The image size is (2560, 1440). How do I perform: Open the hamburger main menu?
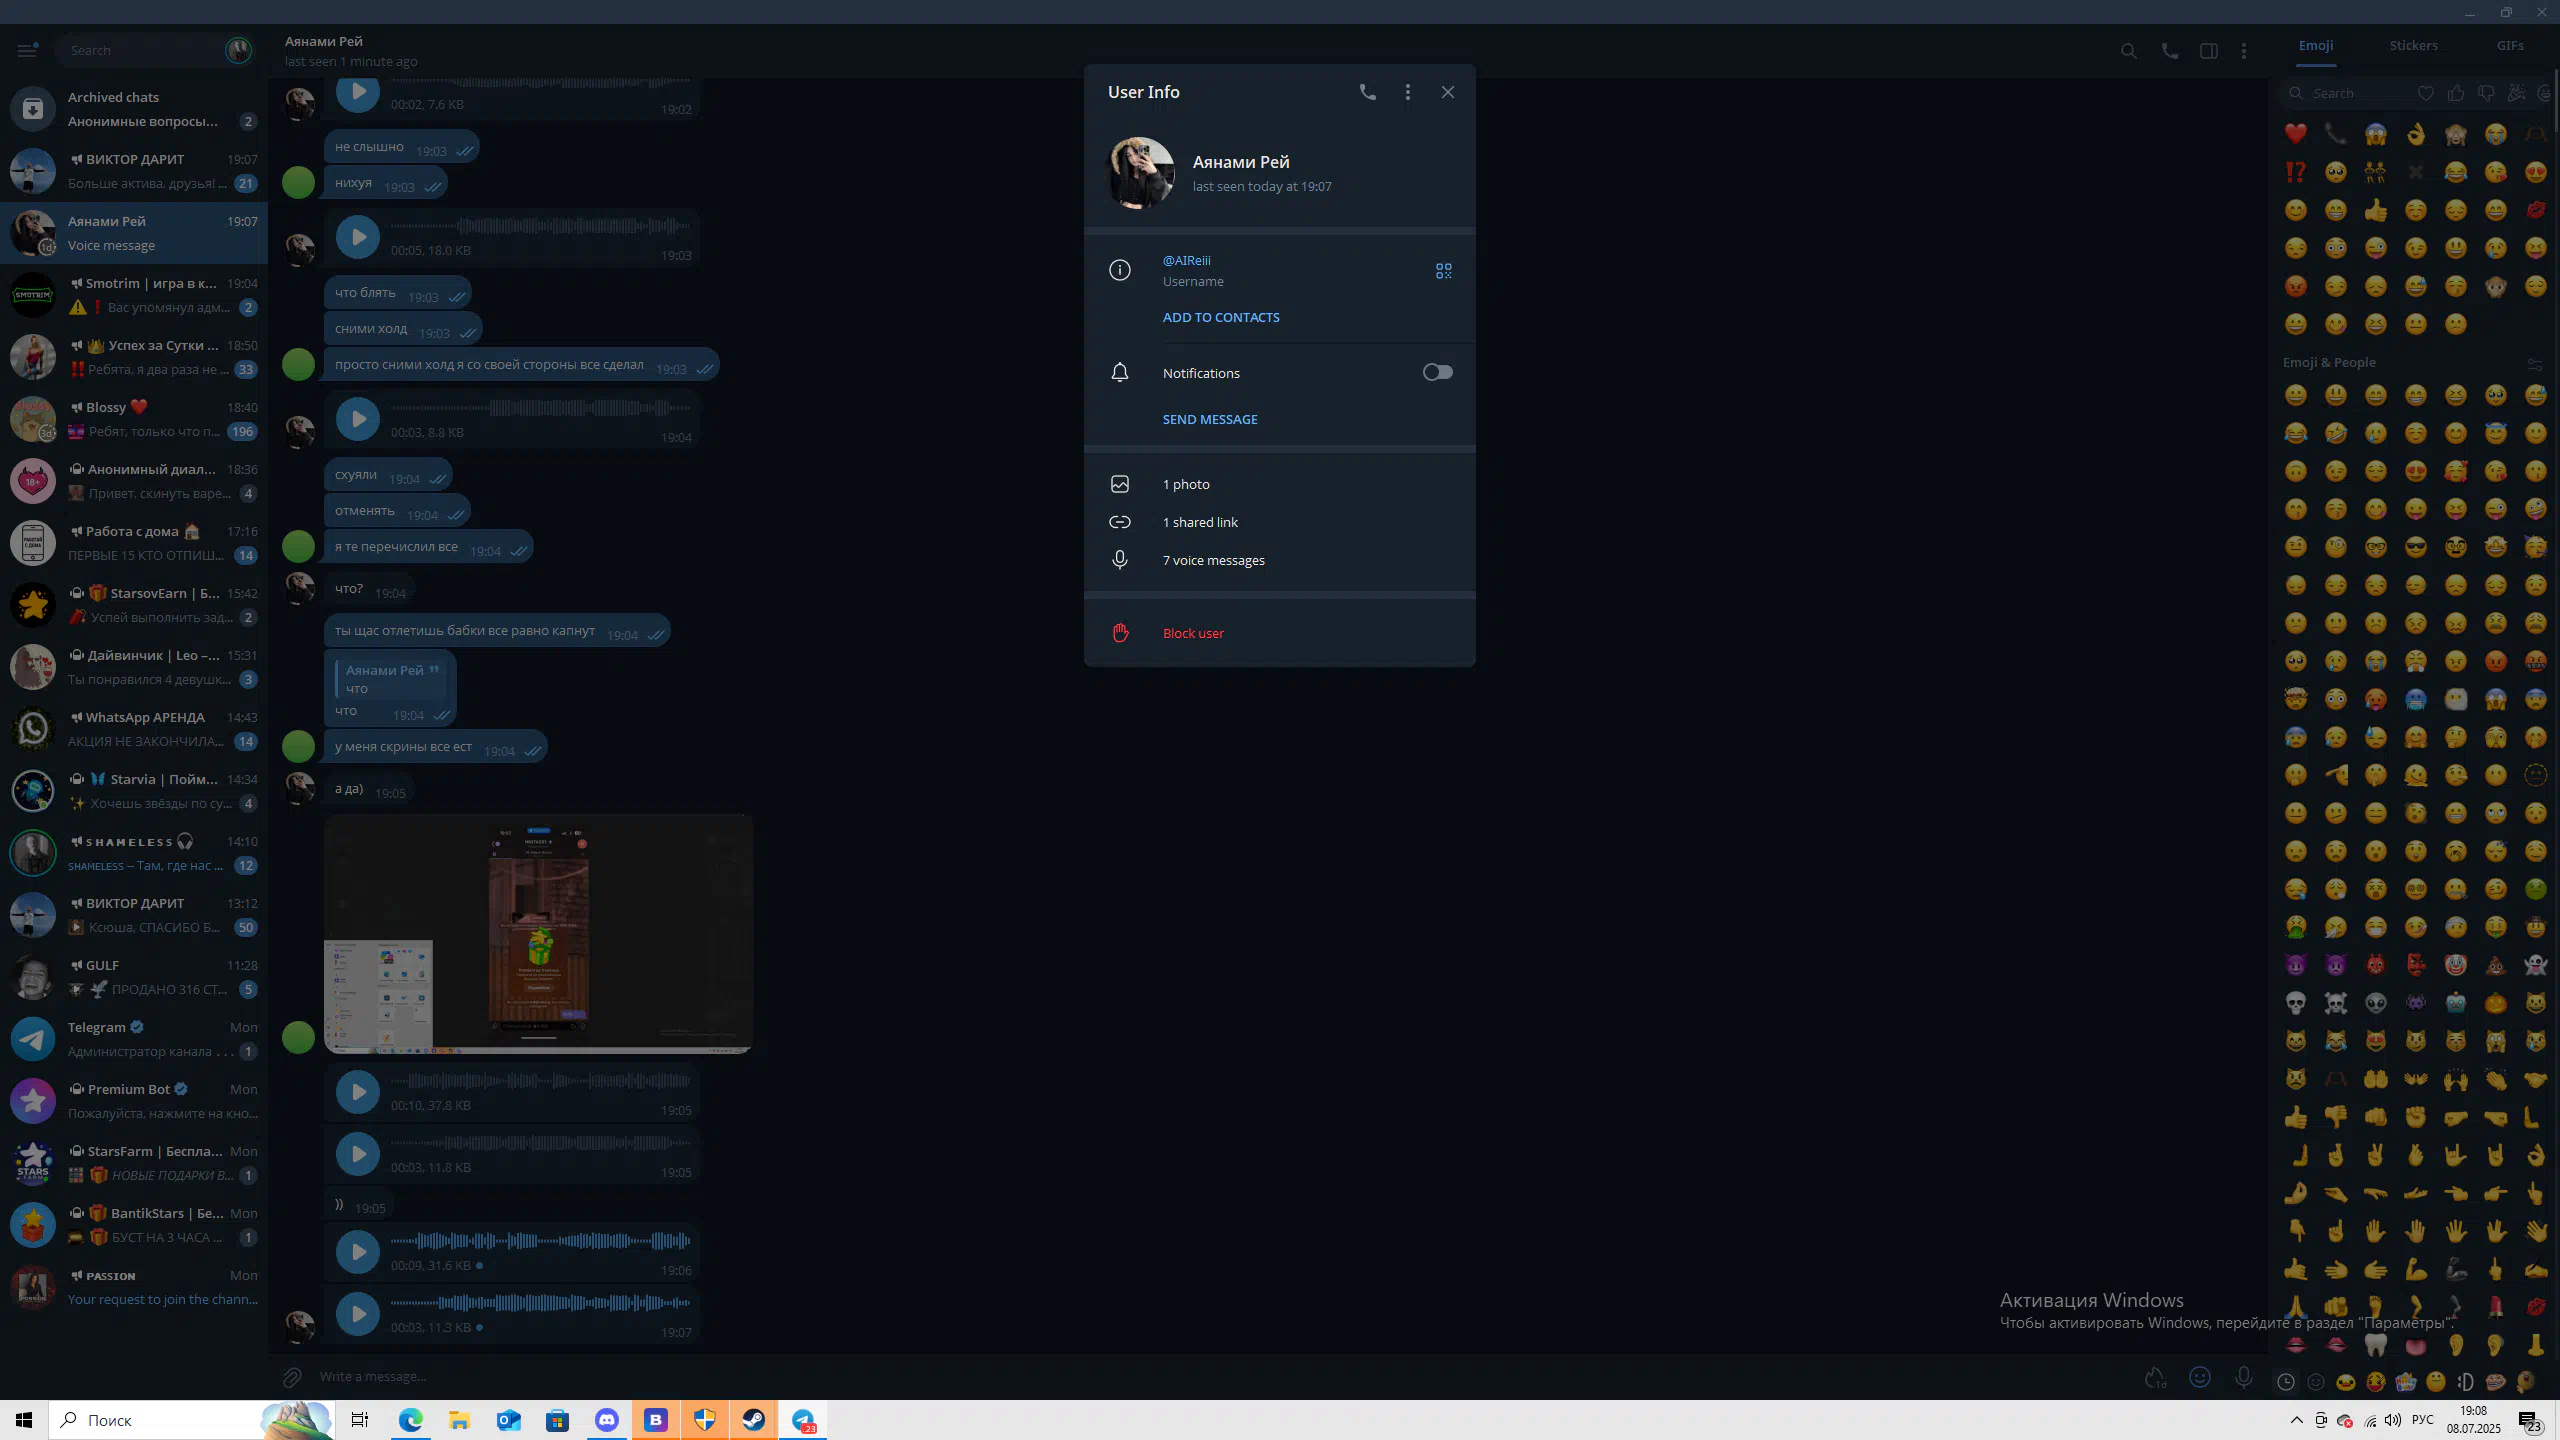27,50
